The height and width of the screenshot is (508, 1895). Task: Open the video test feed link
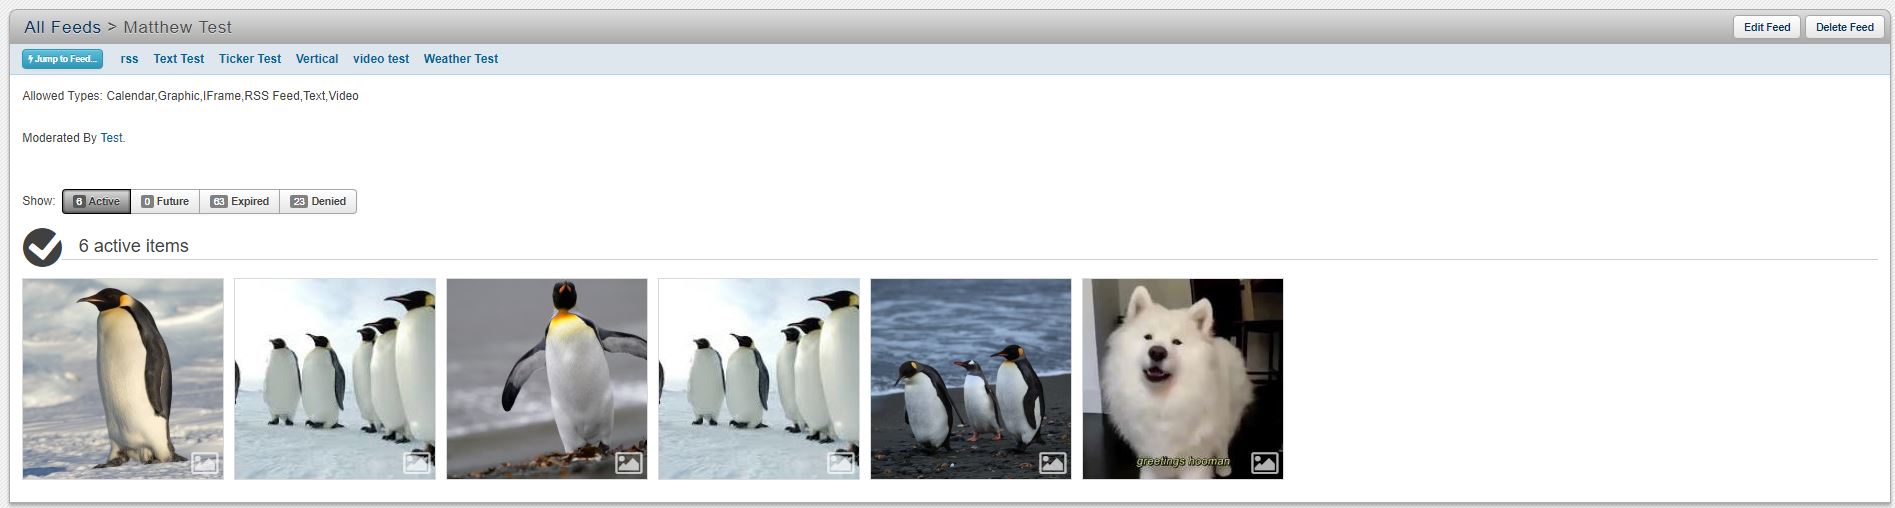[x=381, y=59]
